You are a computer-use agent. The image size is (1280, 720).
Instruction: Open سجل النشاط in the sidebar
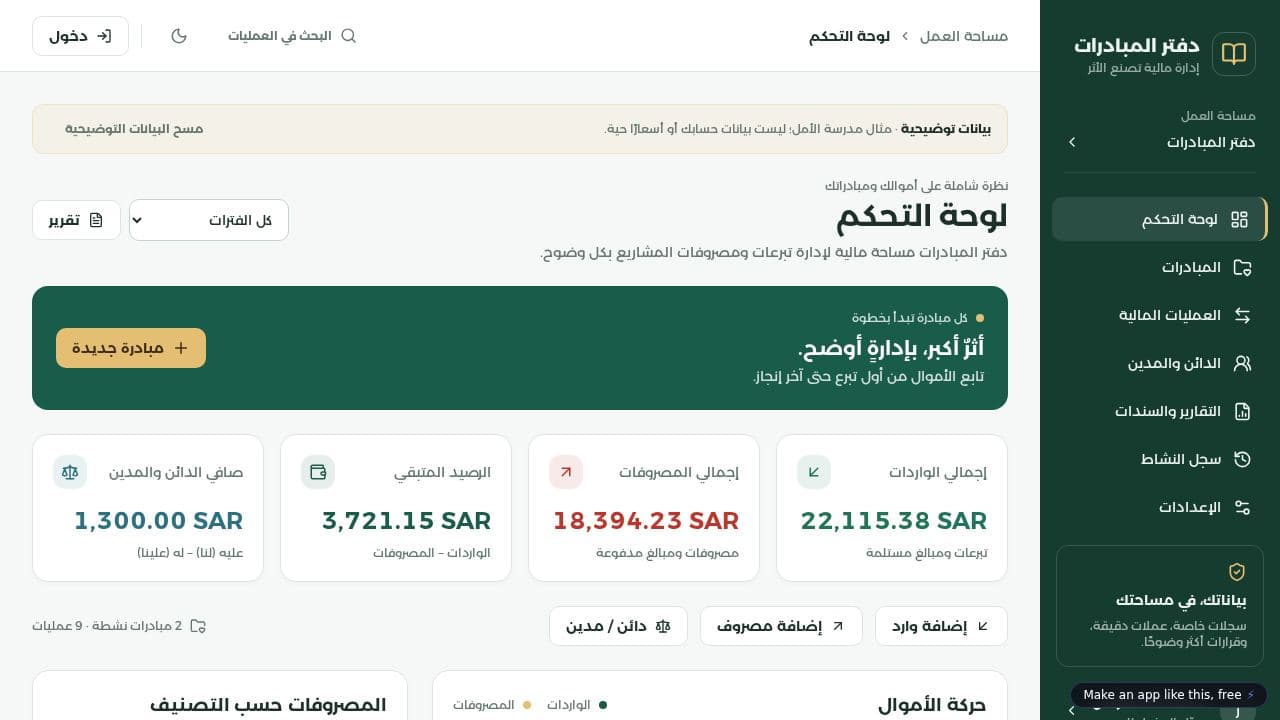click(1159, 459)
